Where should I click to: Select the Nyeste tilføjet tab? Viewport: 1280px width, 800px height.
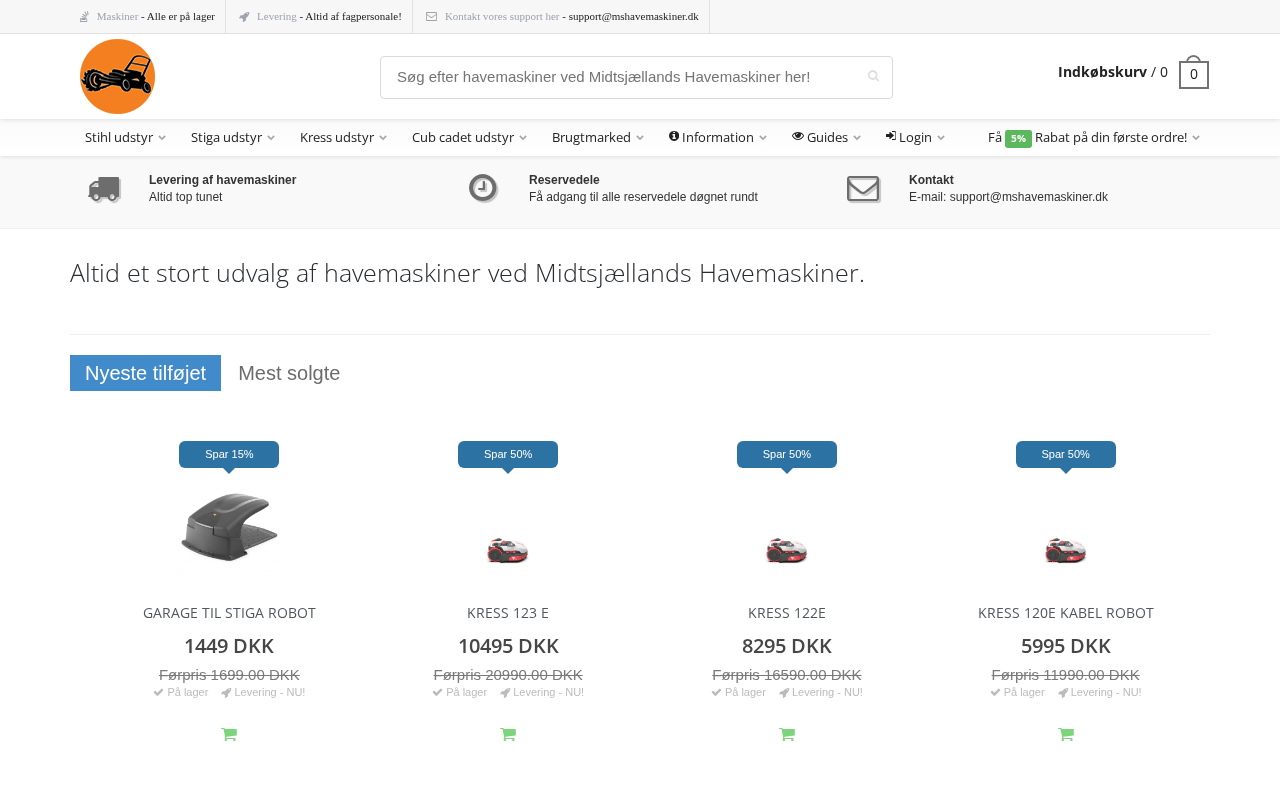[145, 373]
